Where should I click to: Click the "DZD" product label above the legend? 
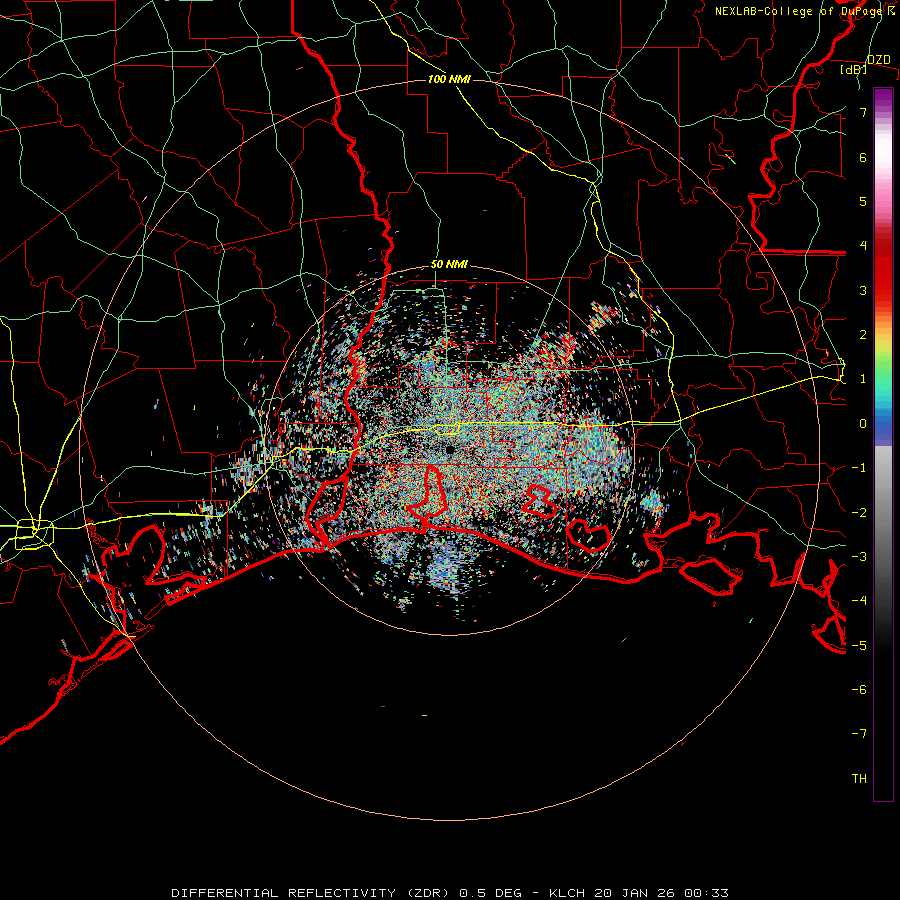click(x=879, y=60)
